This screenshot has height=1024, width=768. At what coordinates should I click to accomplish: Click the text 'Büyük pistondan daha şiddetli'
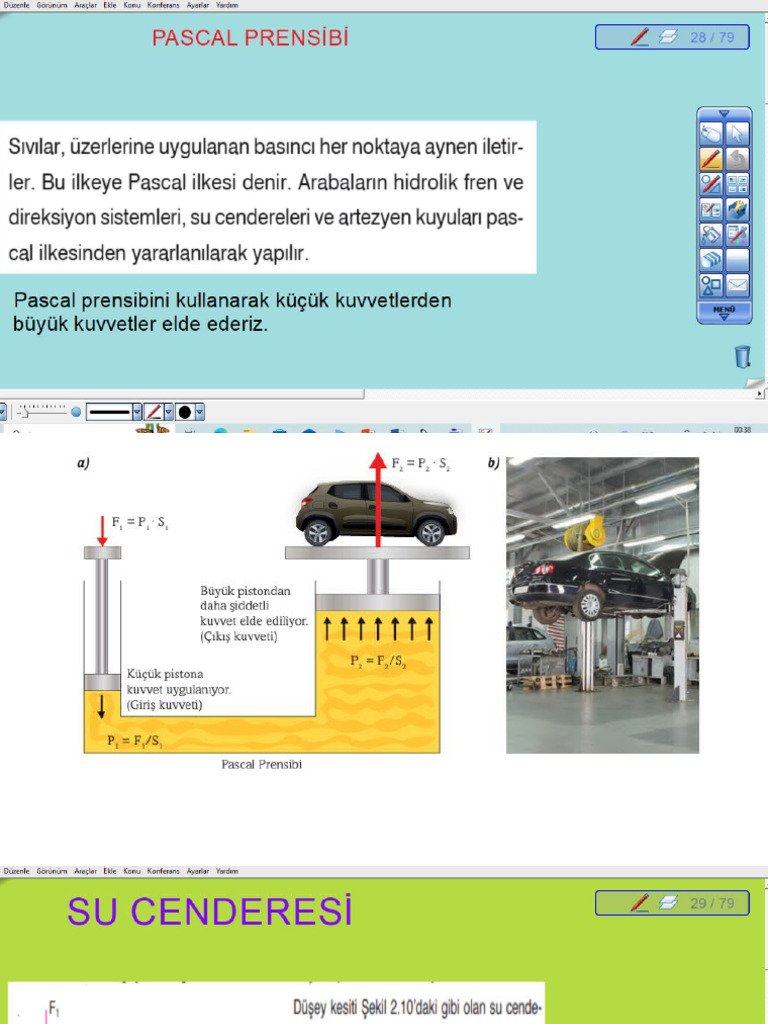[x=246, y=598]
